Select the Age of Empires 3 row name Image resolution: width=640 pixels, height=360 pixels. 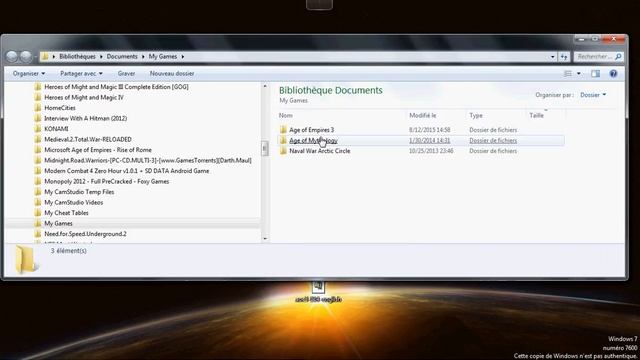pyautogui.click(x=311, y=130)
